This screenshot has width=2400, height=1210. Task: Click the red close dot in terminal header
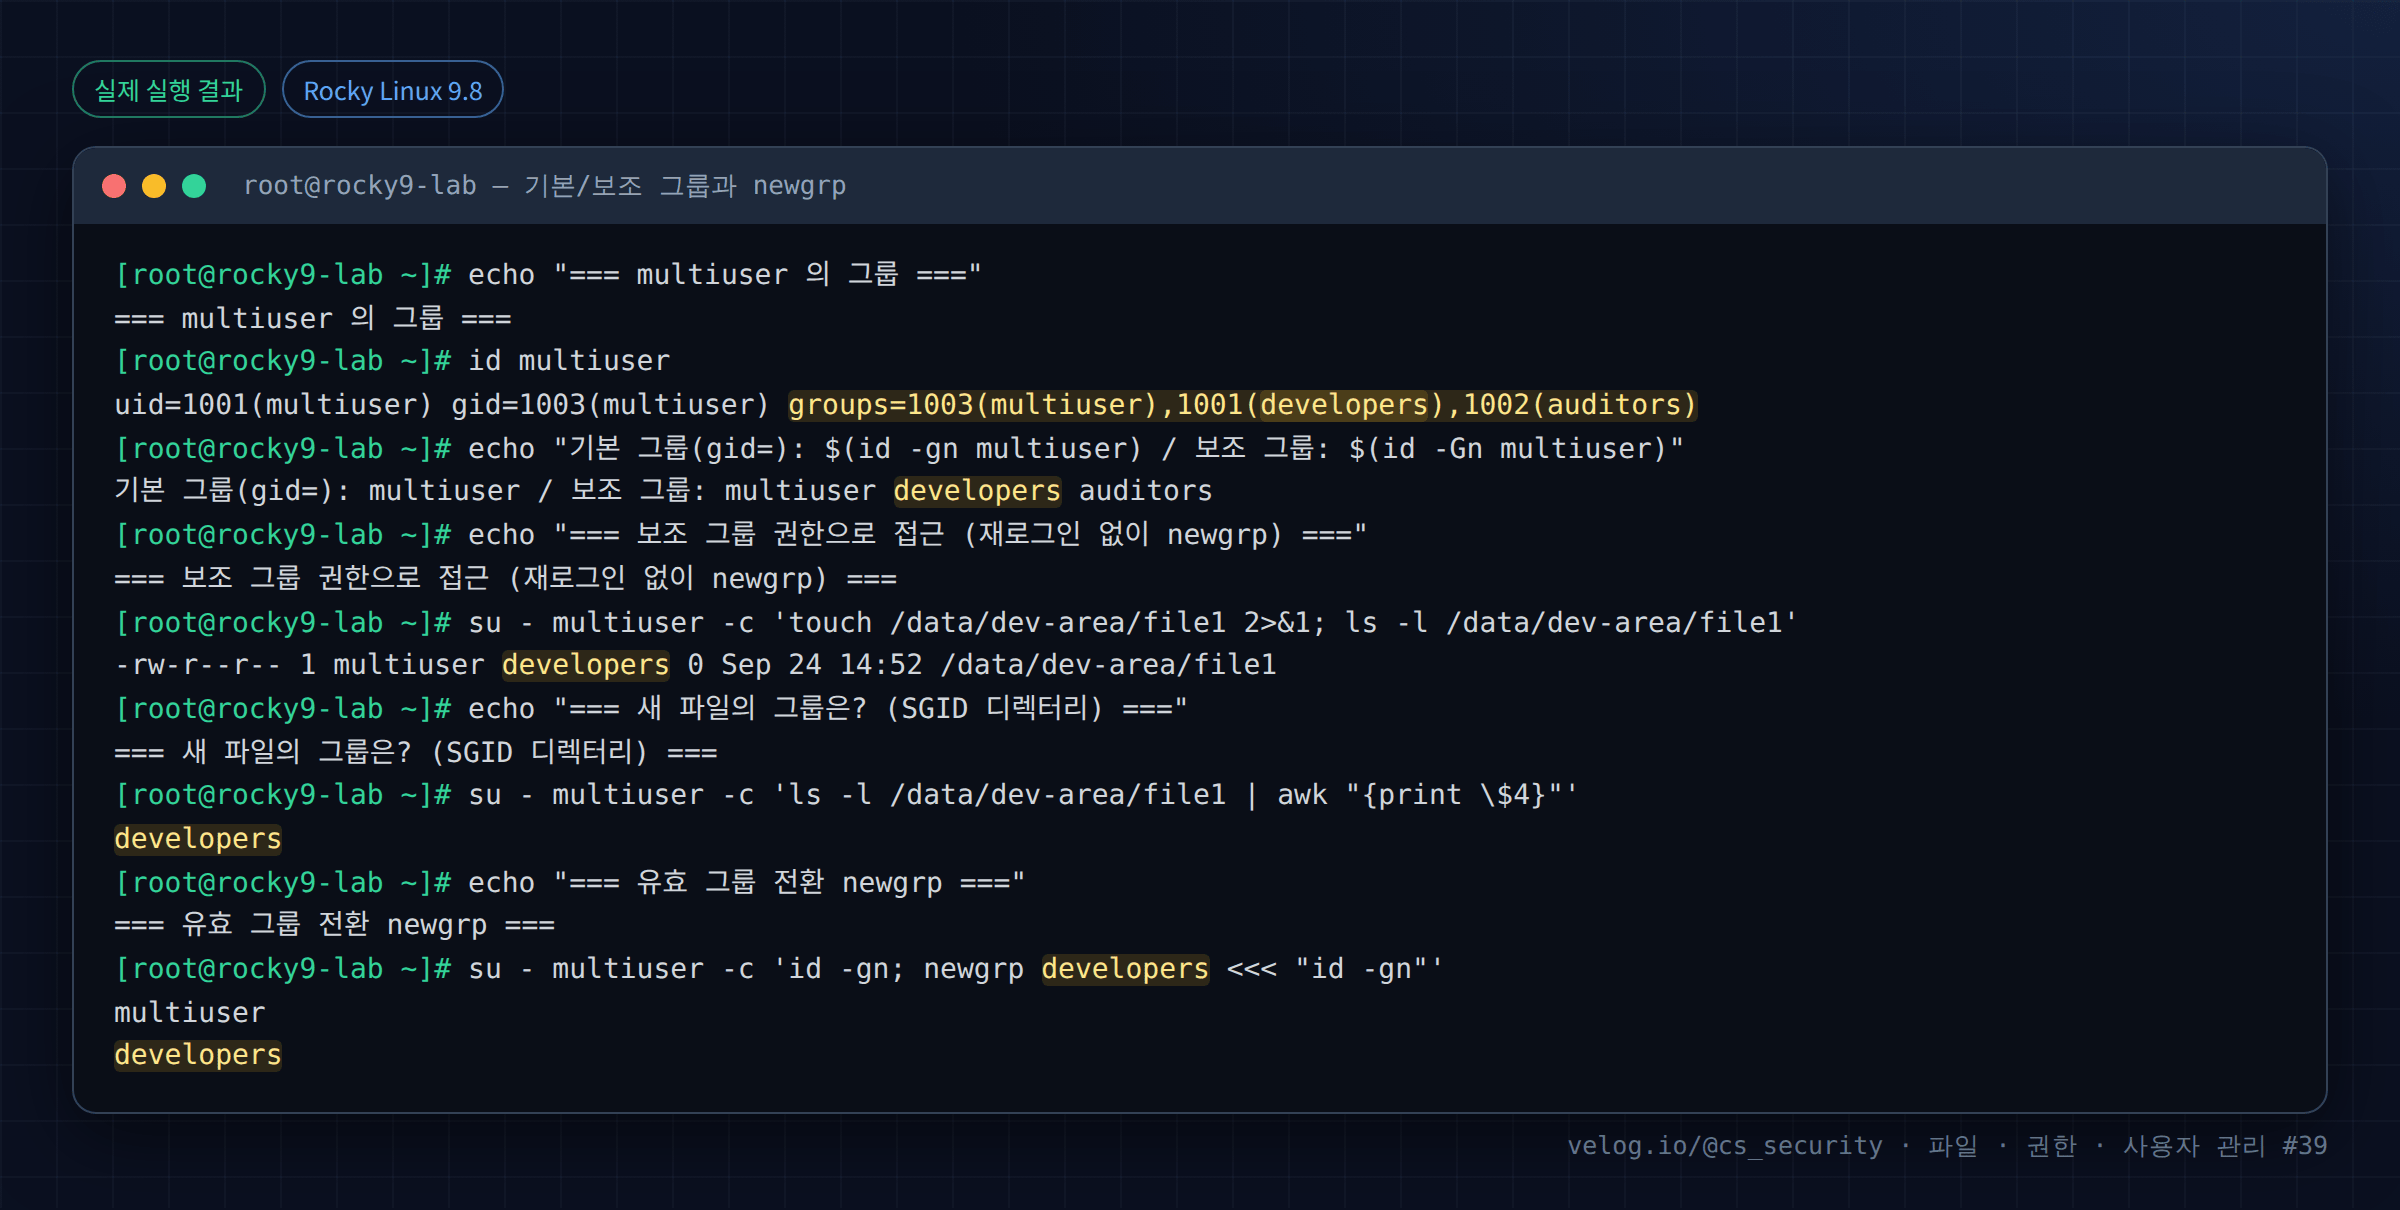[x=114, y=186]
